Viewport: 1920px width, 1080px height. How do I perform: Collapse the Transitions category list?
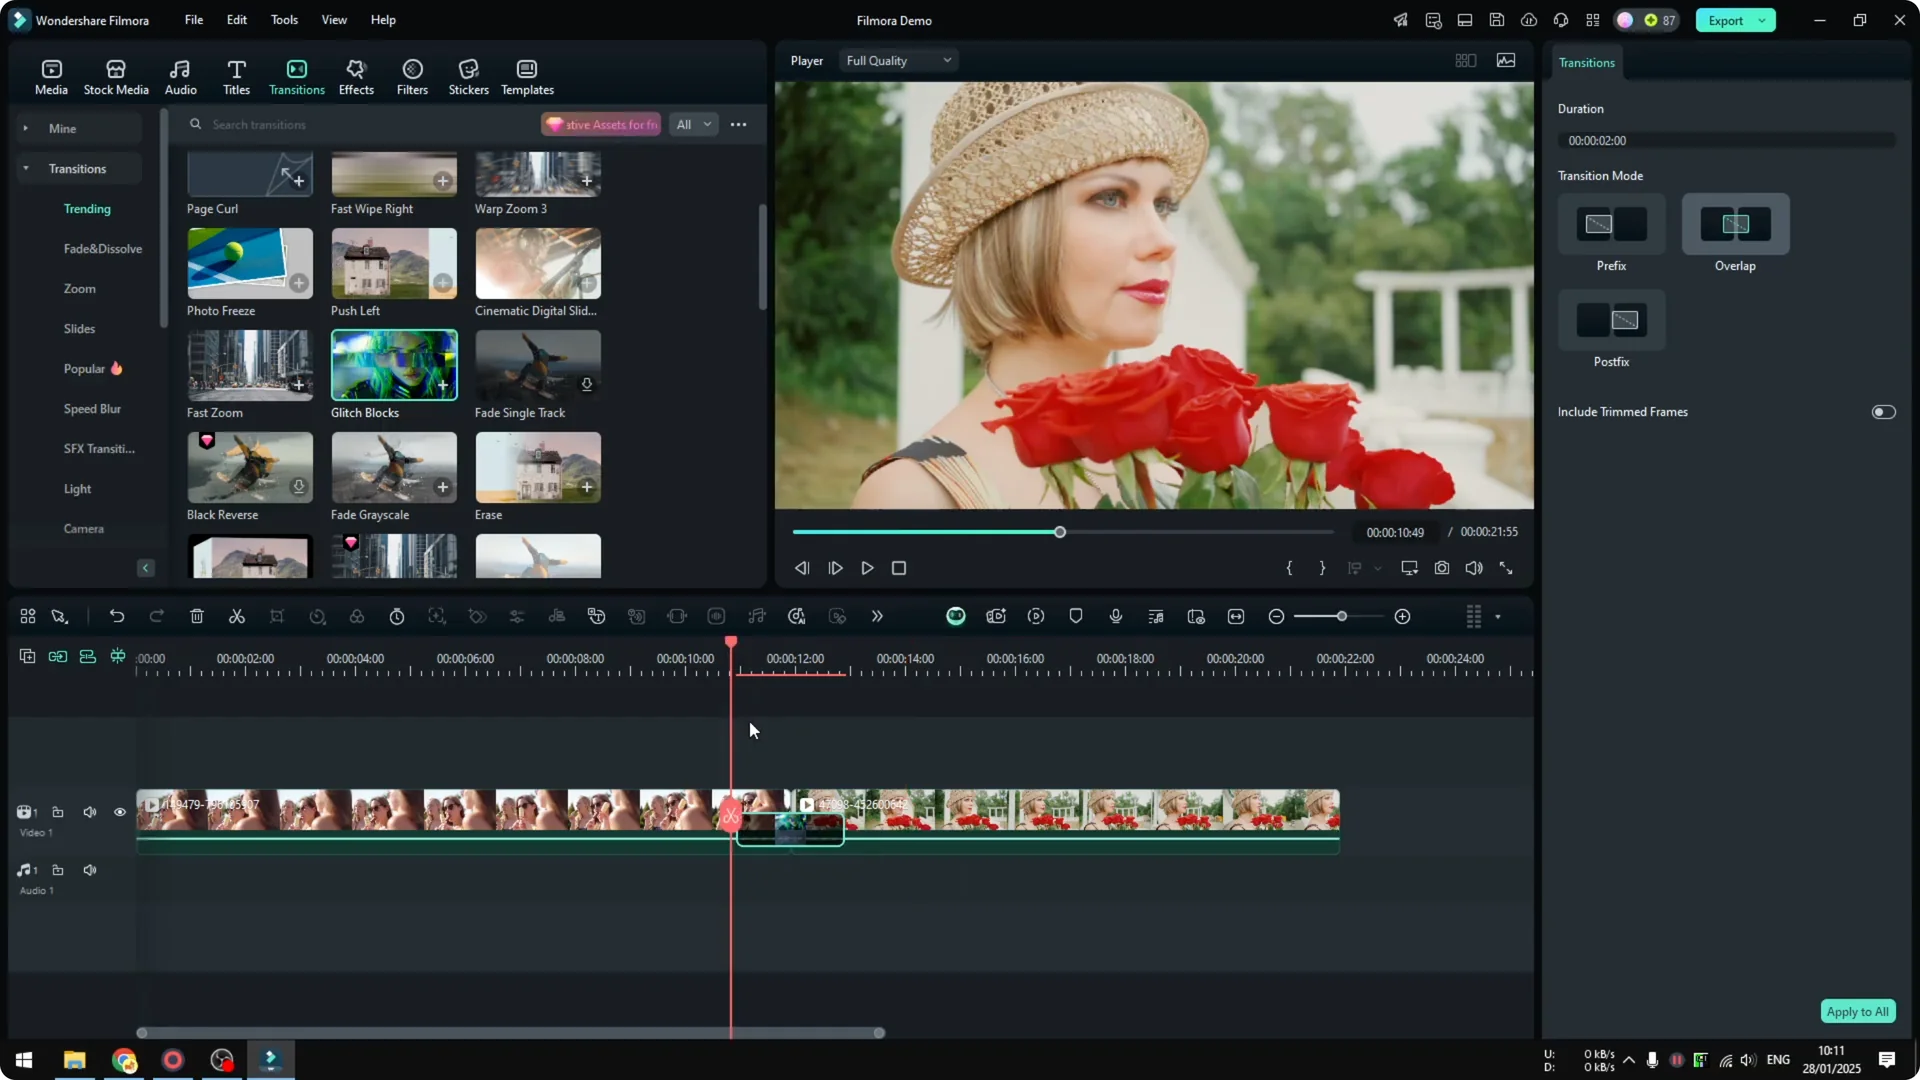pyautogui.click(x=25, y=168)
